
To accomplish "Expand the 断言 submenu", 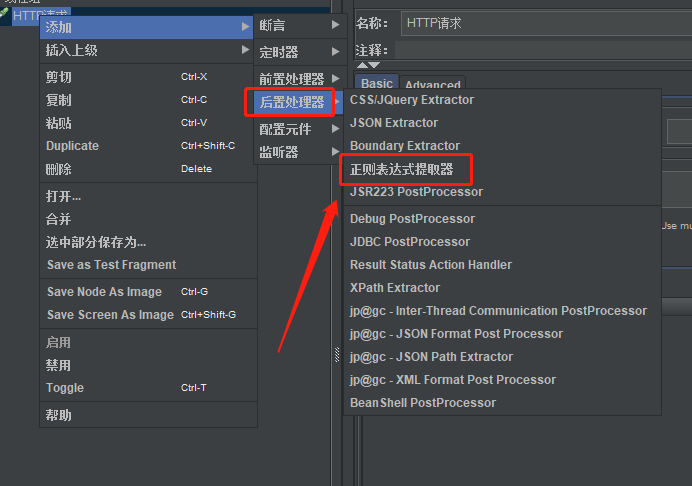I will pos(299,25).
